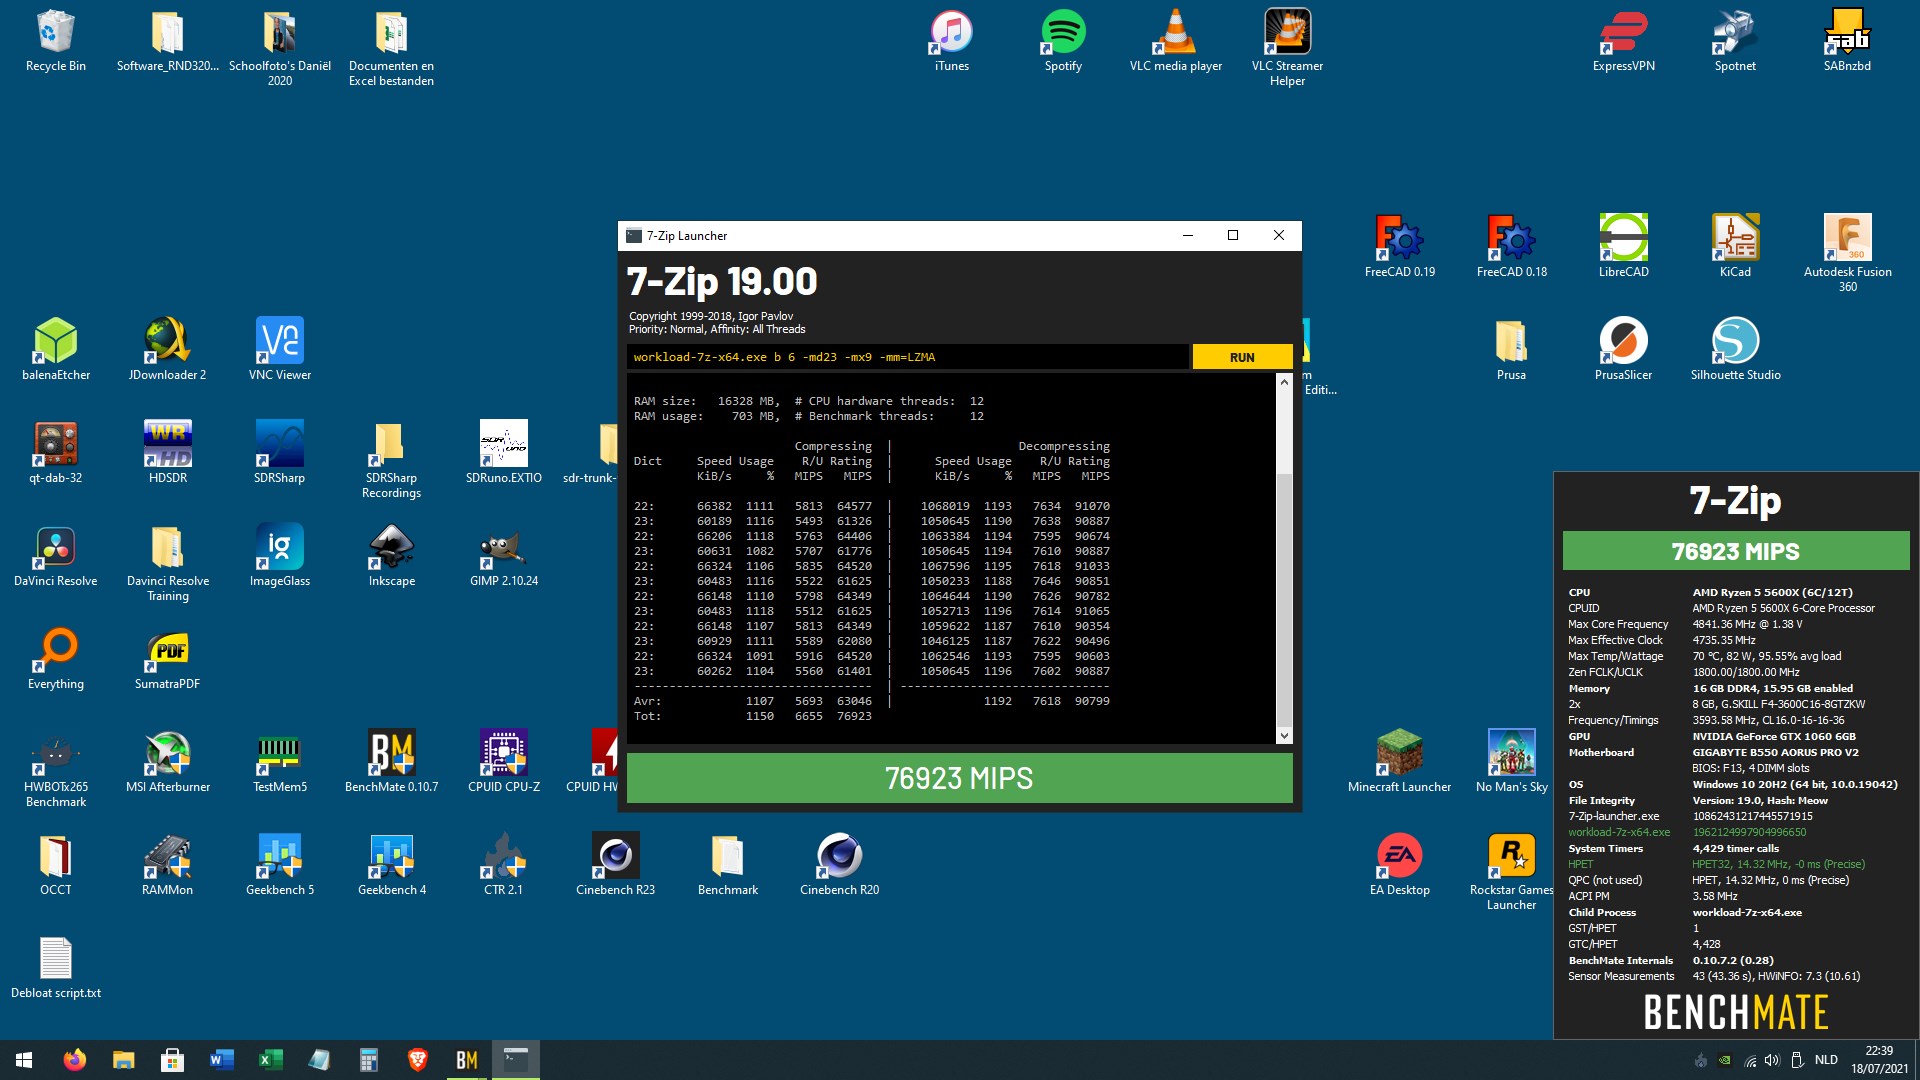Open Cinebench R23 shortcut

[x=616, y=865]
